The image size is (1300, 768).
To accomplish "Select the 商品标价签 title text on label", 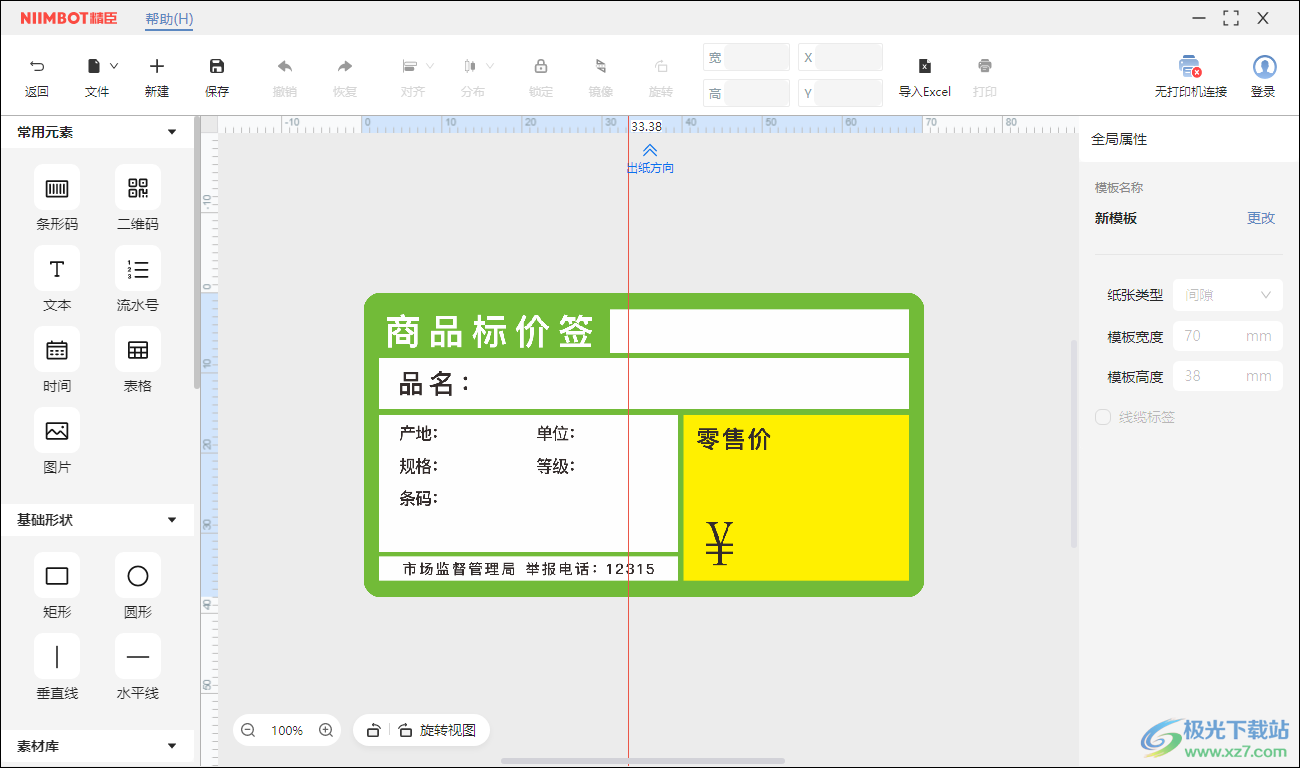I will pyautogui.click(x=490, y=332).
